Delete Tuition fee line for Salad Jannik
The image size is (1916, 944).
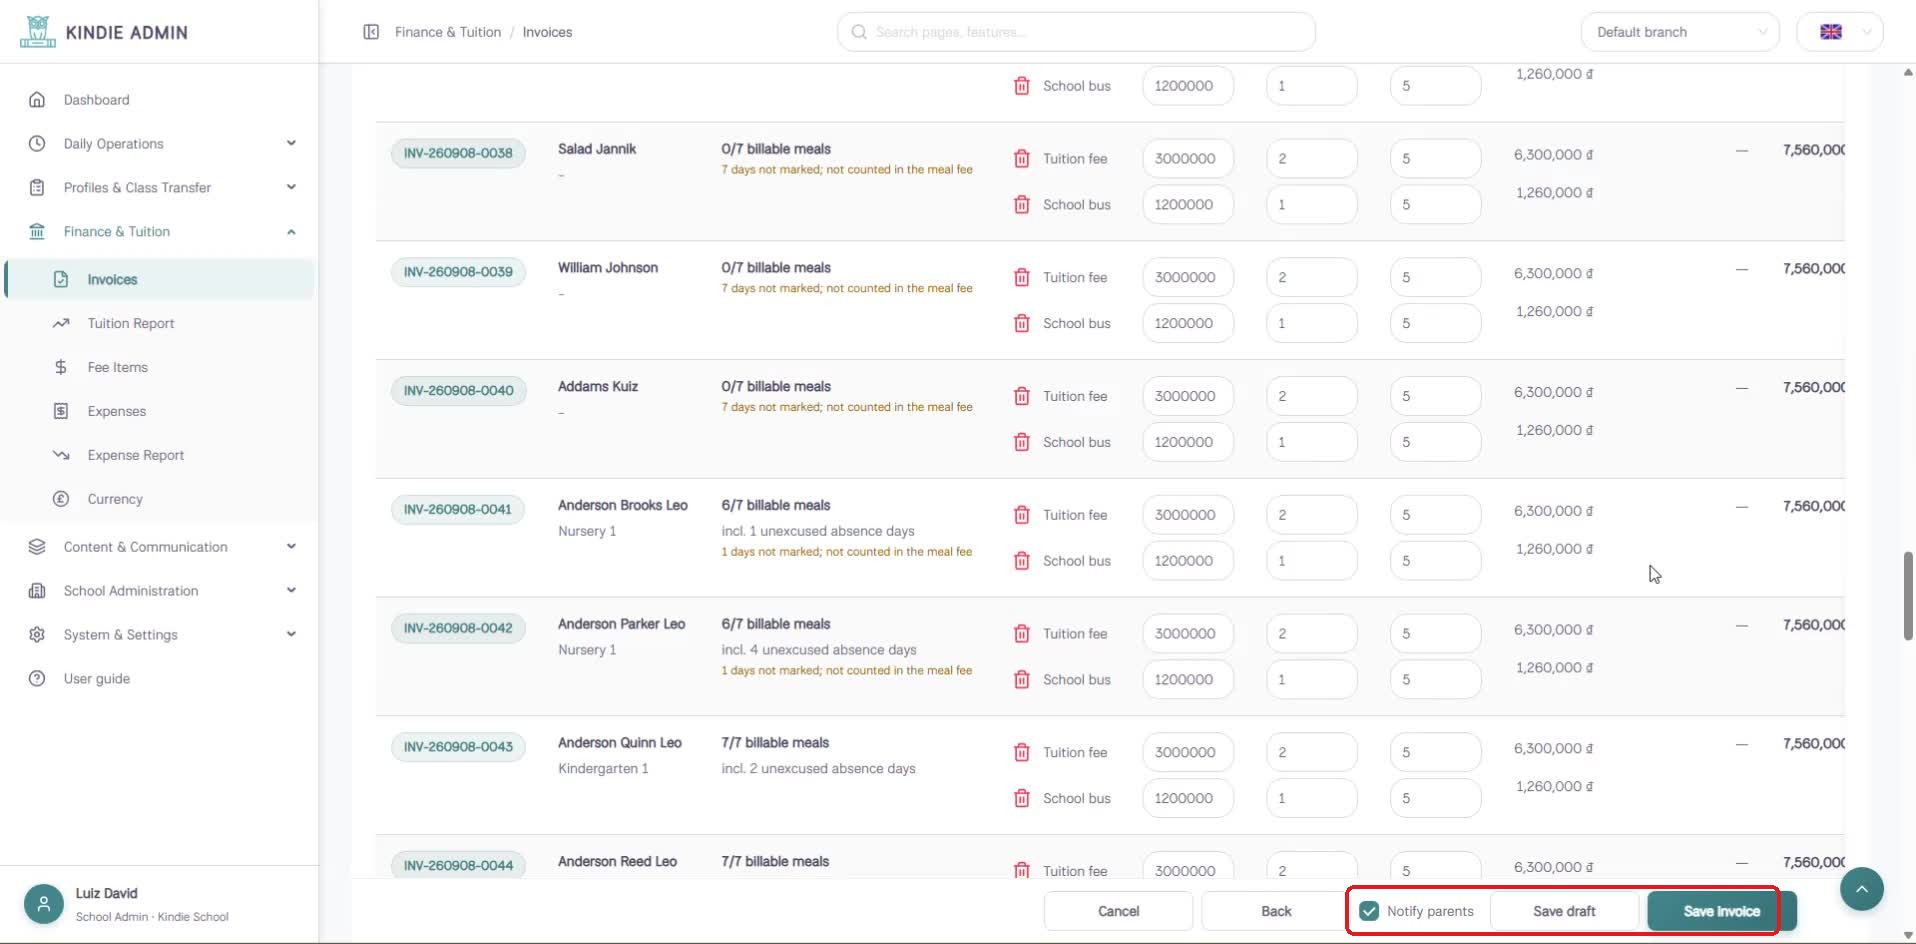pos(1021,158)
